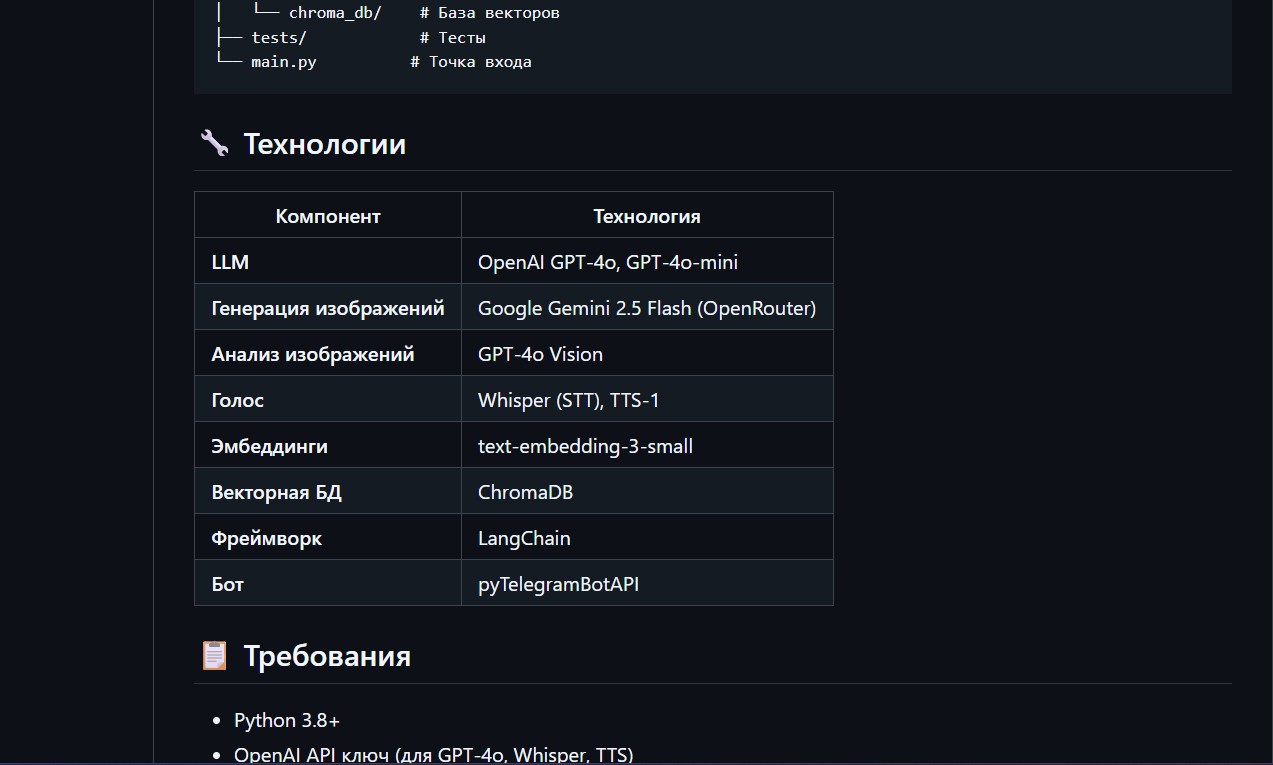Click the pyTelegramBotAPI cell
The image size is (1273, 765).
pos(647,583)
